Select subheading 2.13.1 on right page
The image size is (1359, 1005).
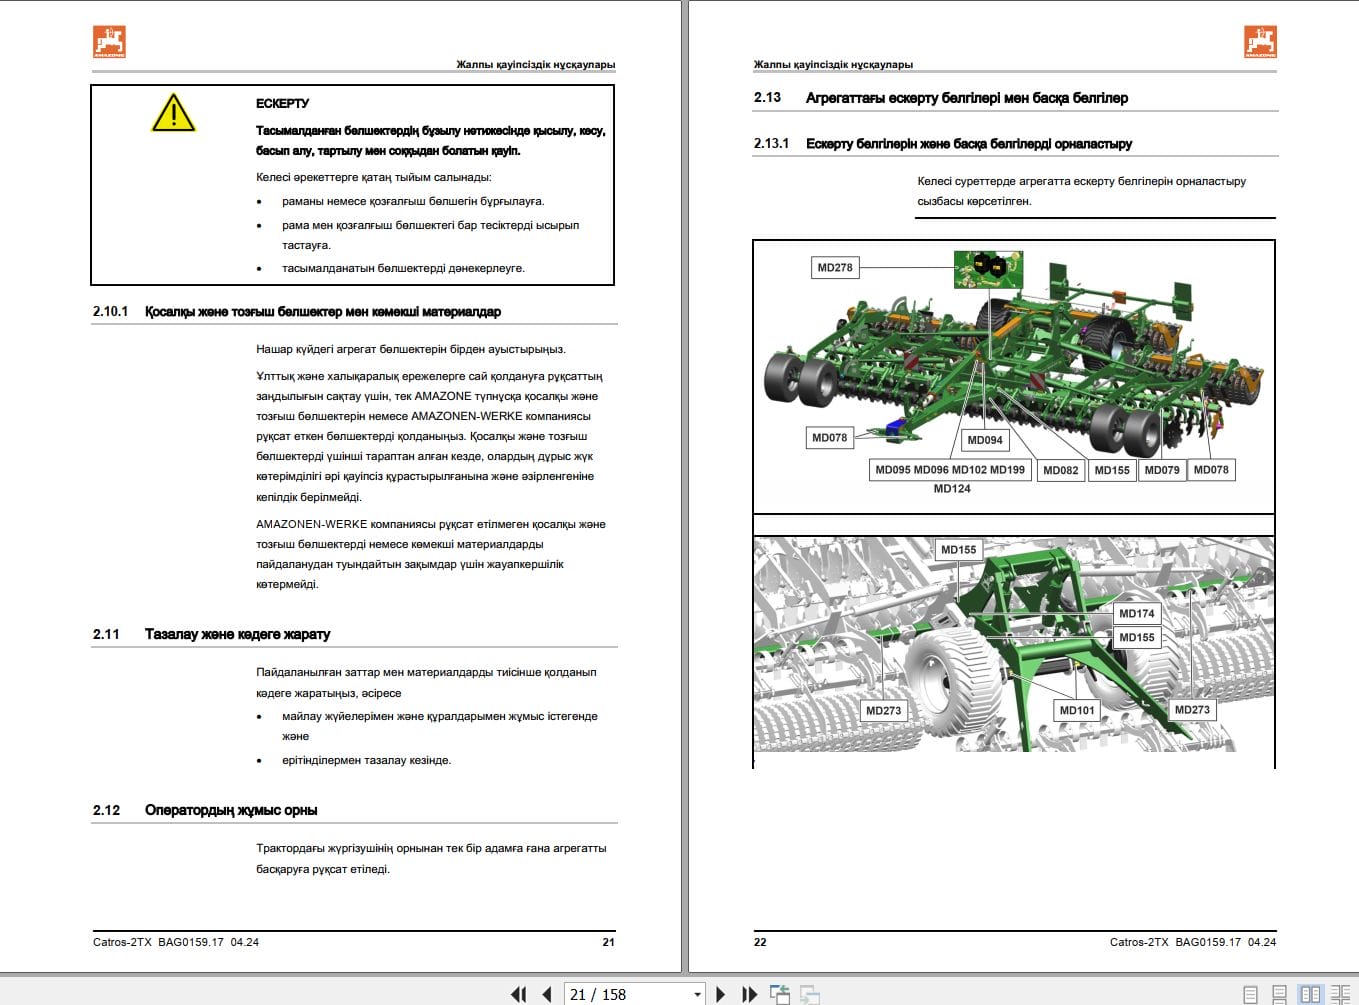(943, 144)
